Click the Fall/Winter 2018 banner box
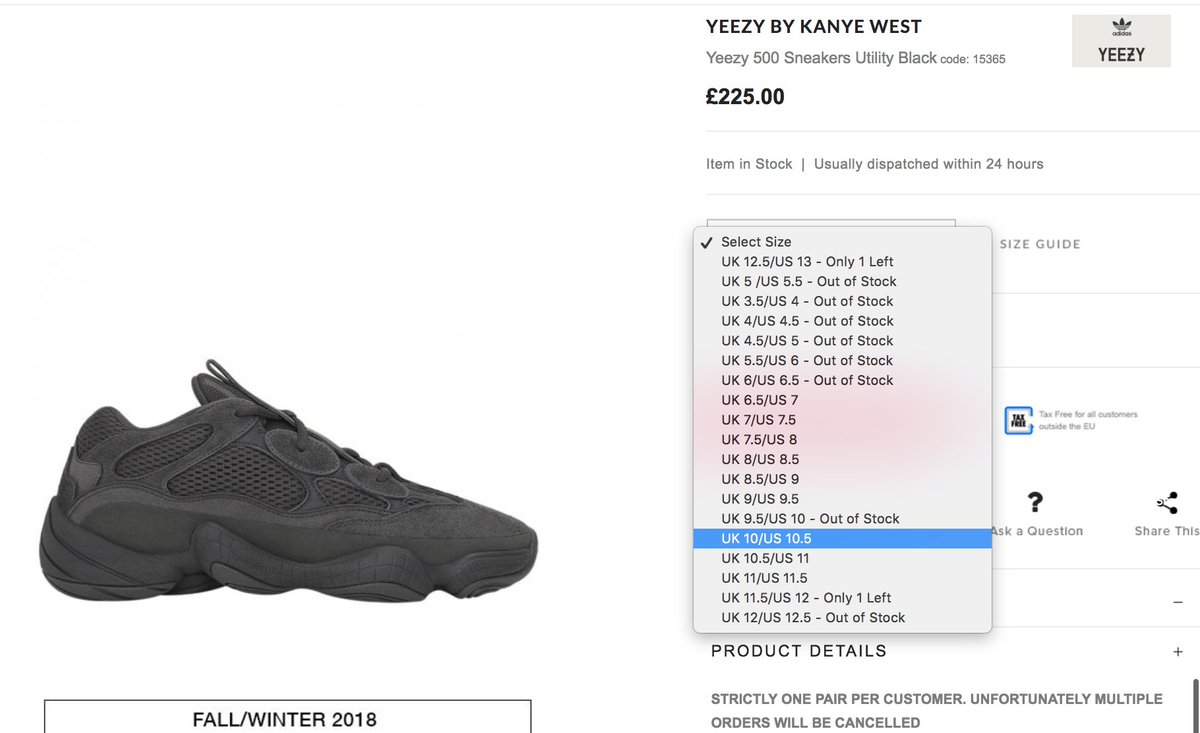This screenshot has height=733, width=1200. 287,717
